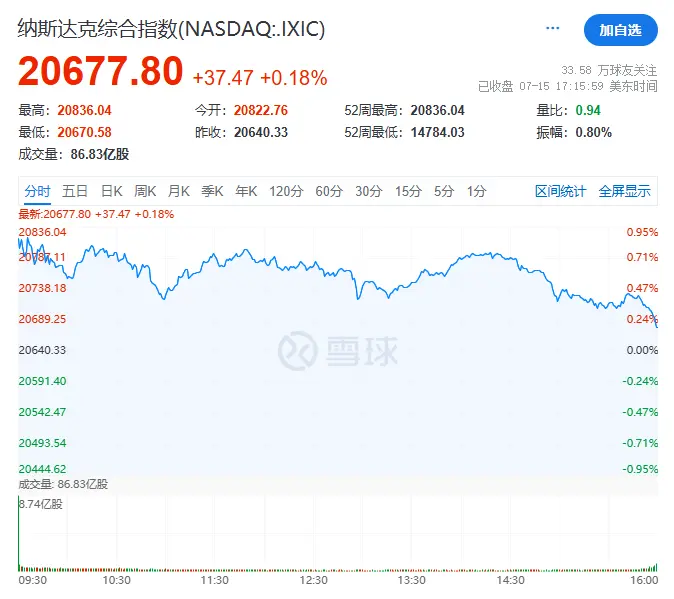This screenshot has width=674, height=599.
Task: Click the 13:30 time axis label
Action: coord(411,580)
